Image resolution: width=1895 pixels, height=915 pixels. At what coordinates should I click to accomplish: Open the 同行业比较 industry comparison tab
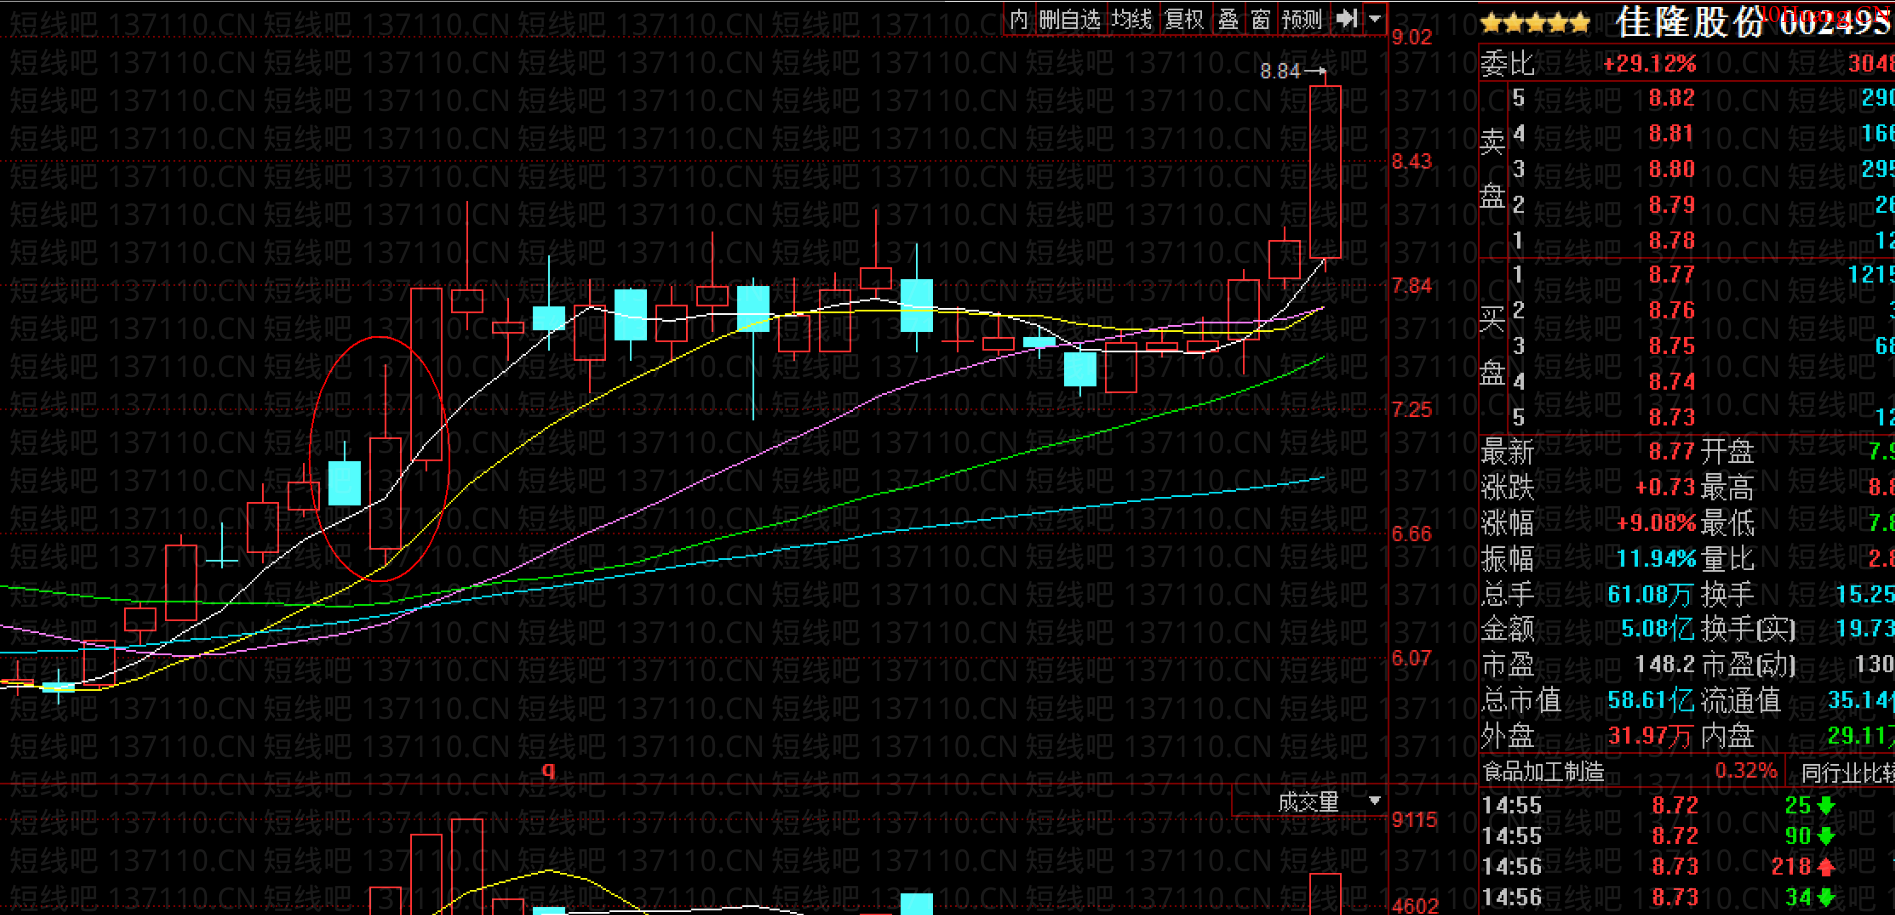1846,772
